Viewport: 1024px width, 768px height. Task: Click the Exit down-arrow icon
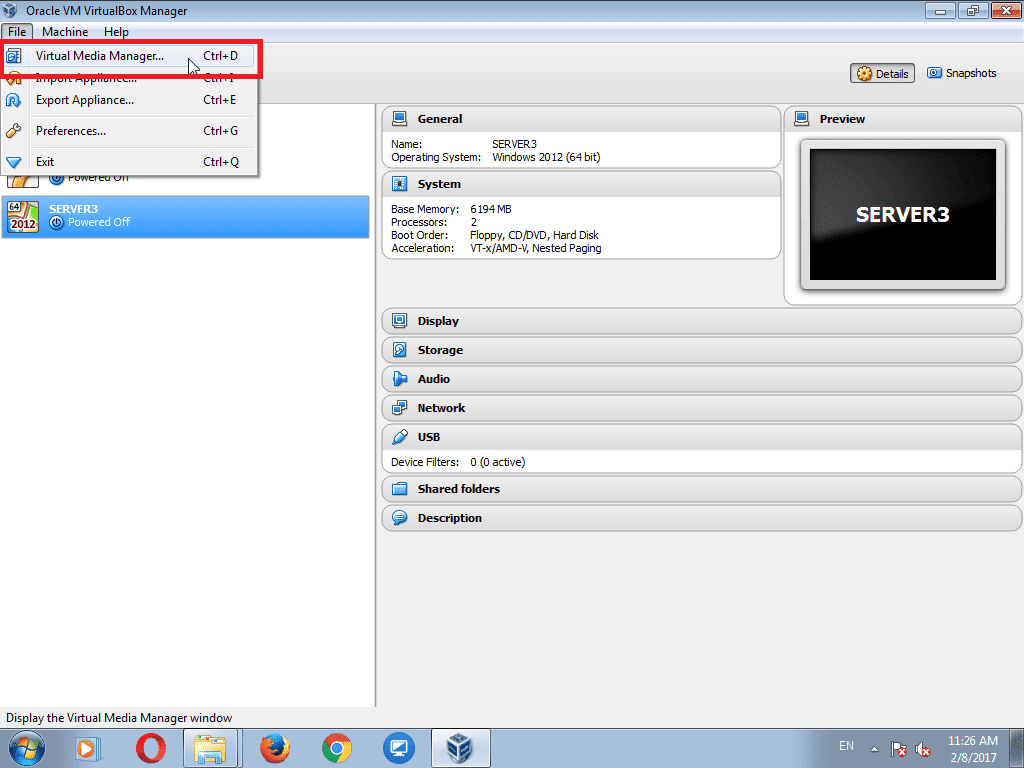[x=13, y=162]
